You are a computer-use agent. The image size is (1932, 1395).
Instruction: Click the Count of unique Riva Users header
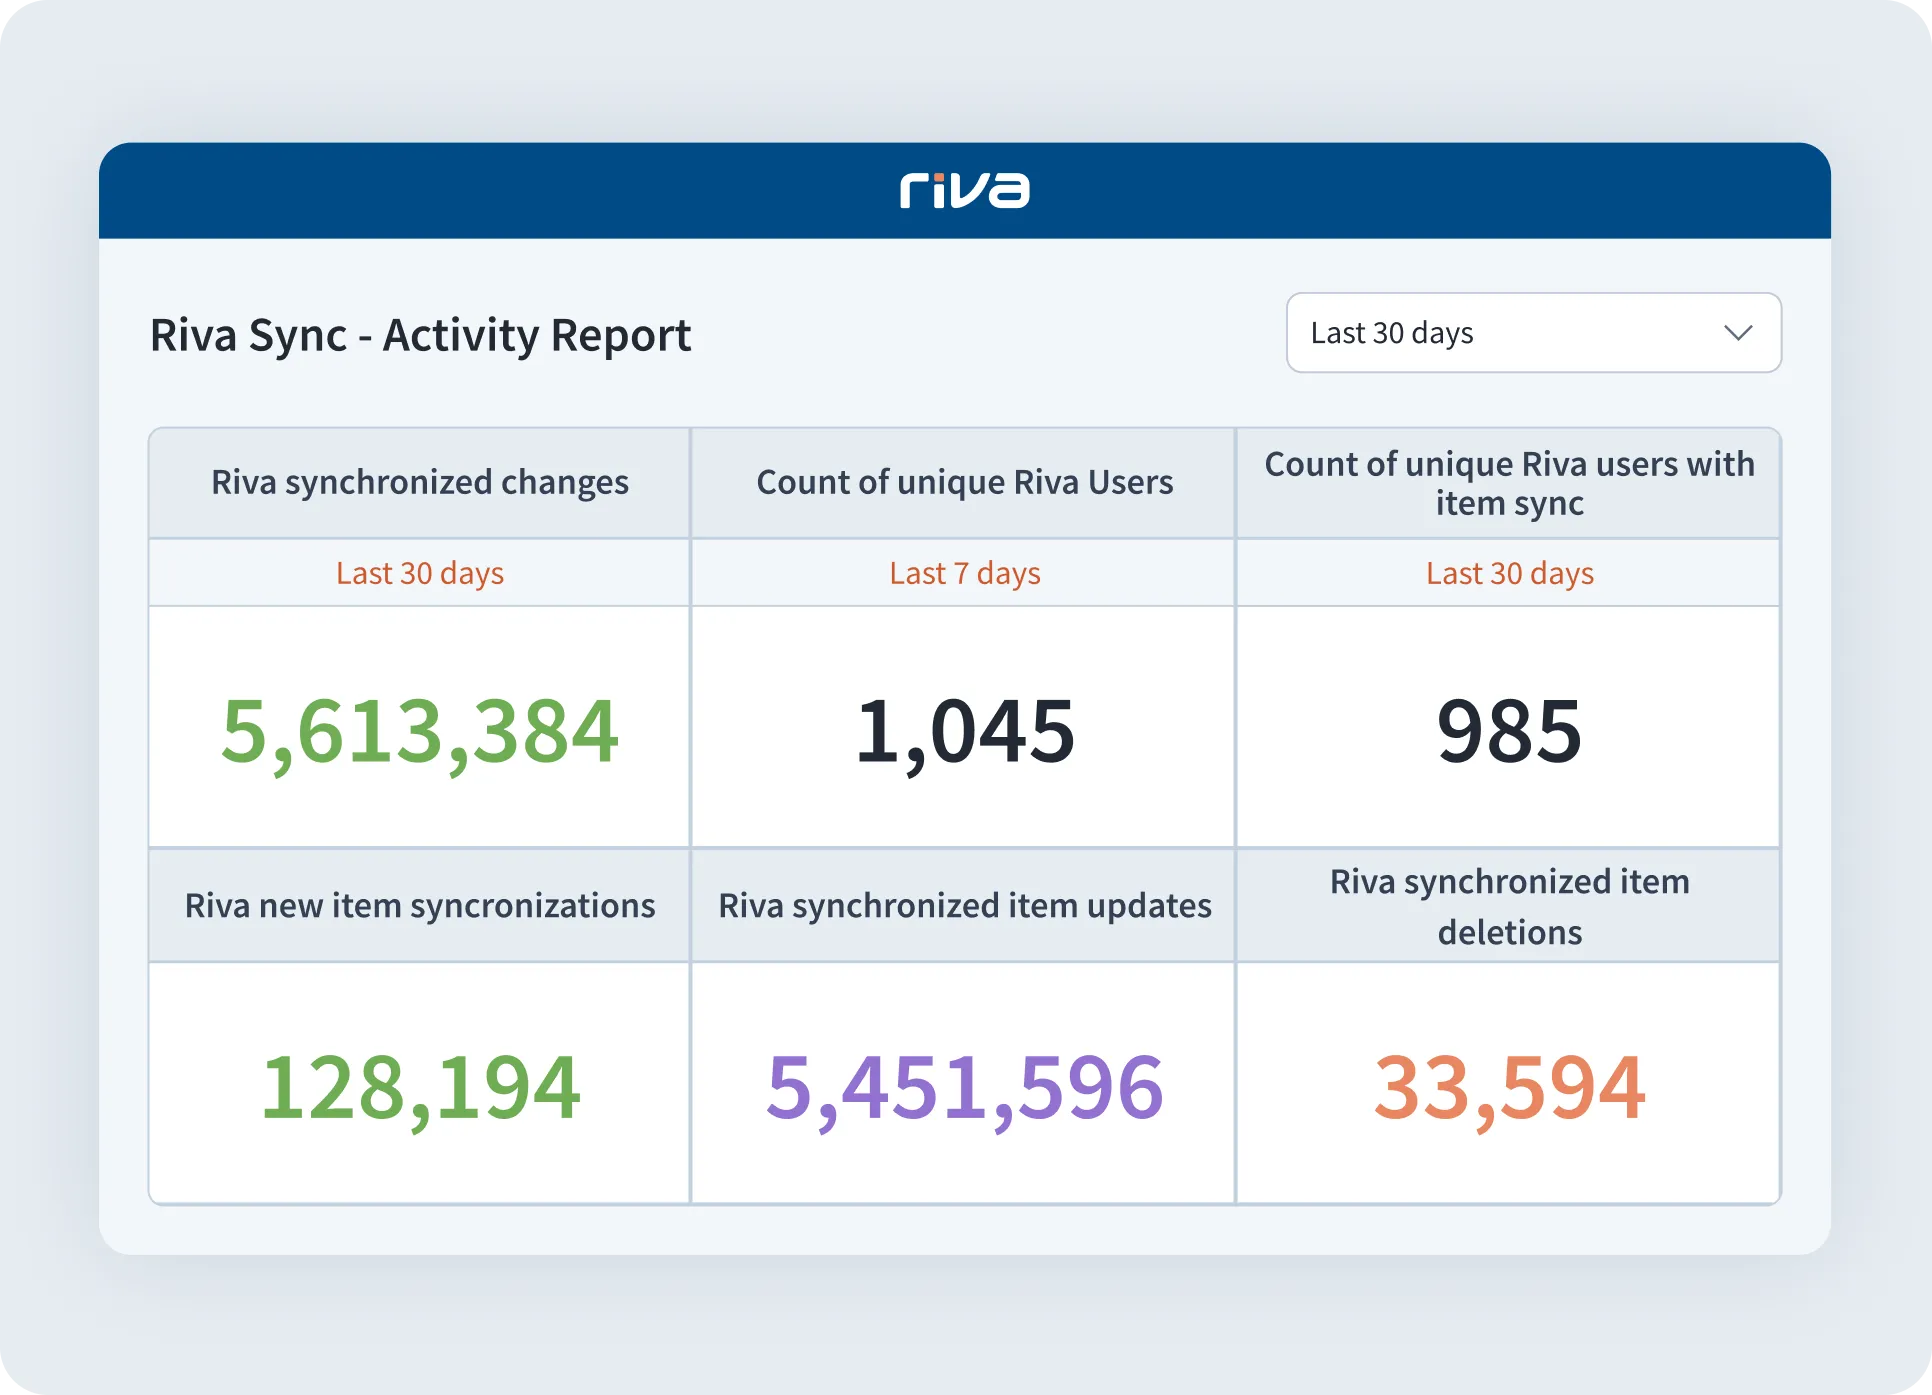point(965,482)
